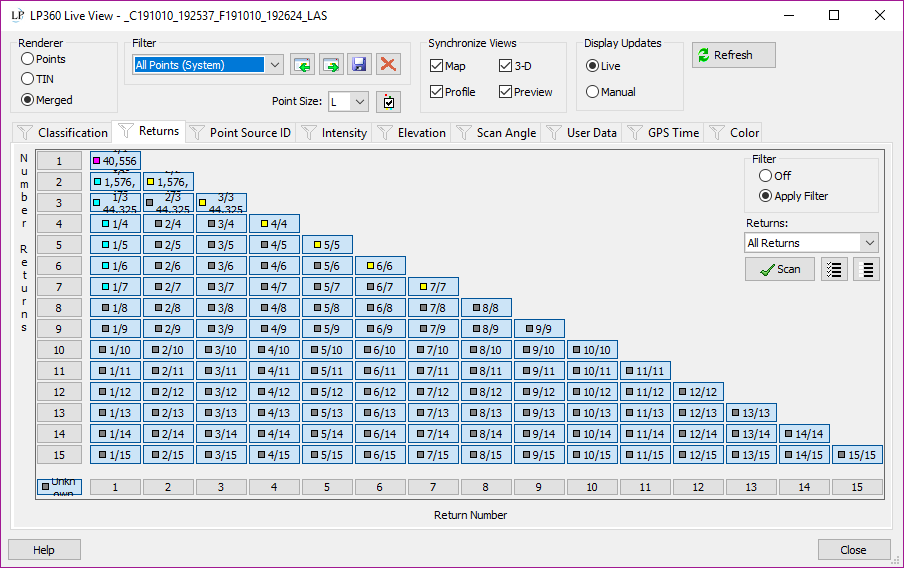Click the Close button at bottom right
Viewport: 904px width, 568px height.
(x=853, y=550)
